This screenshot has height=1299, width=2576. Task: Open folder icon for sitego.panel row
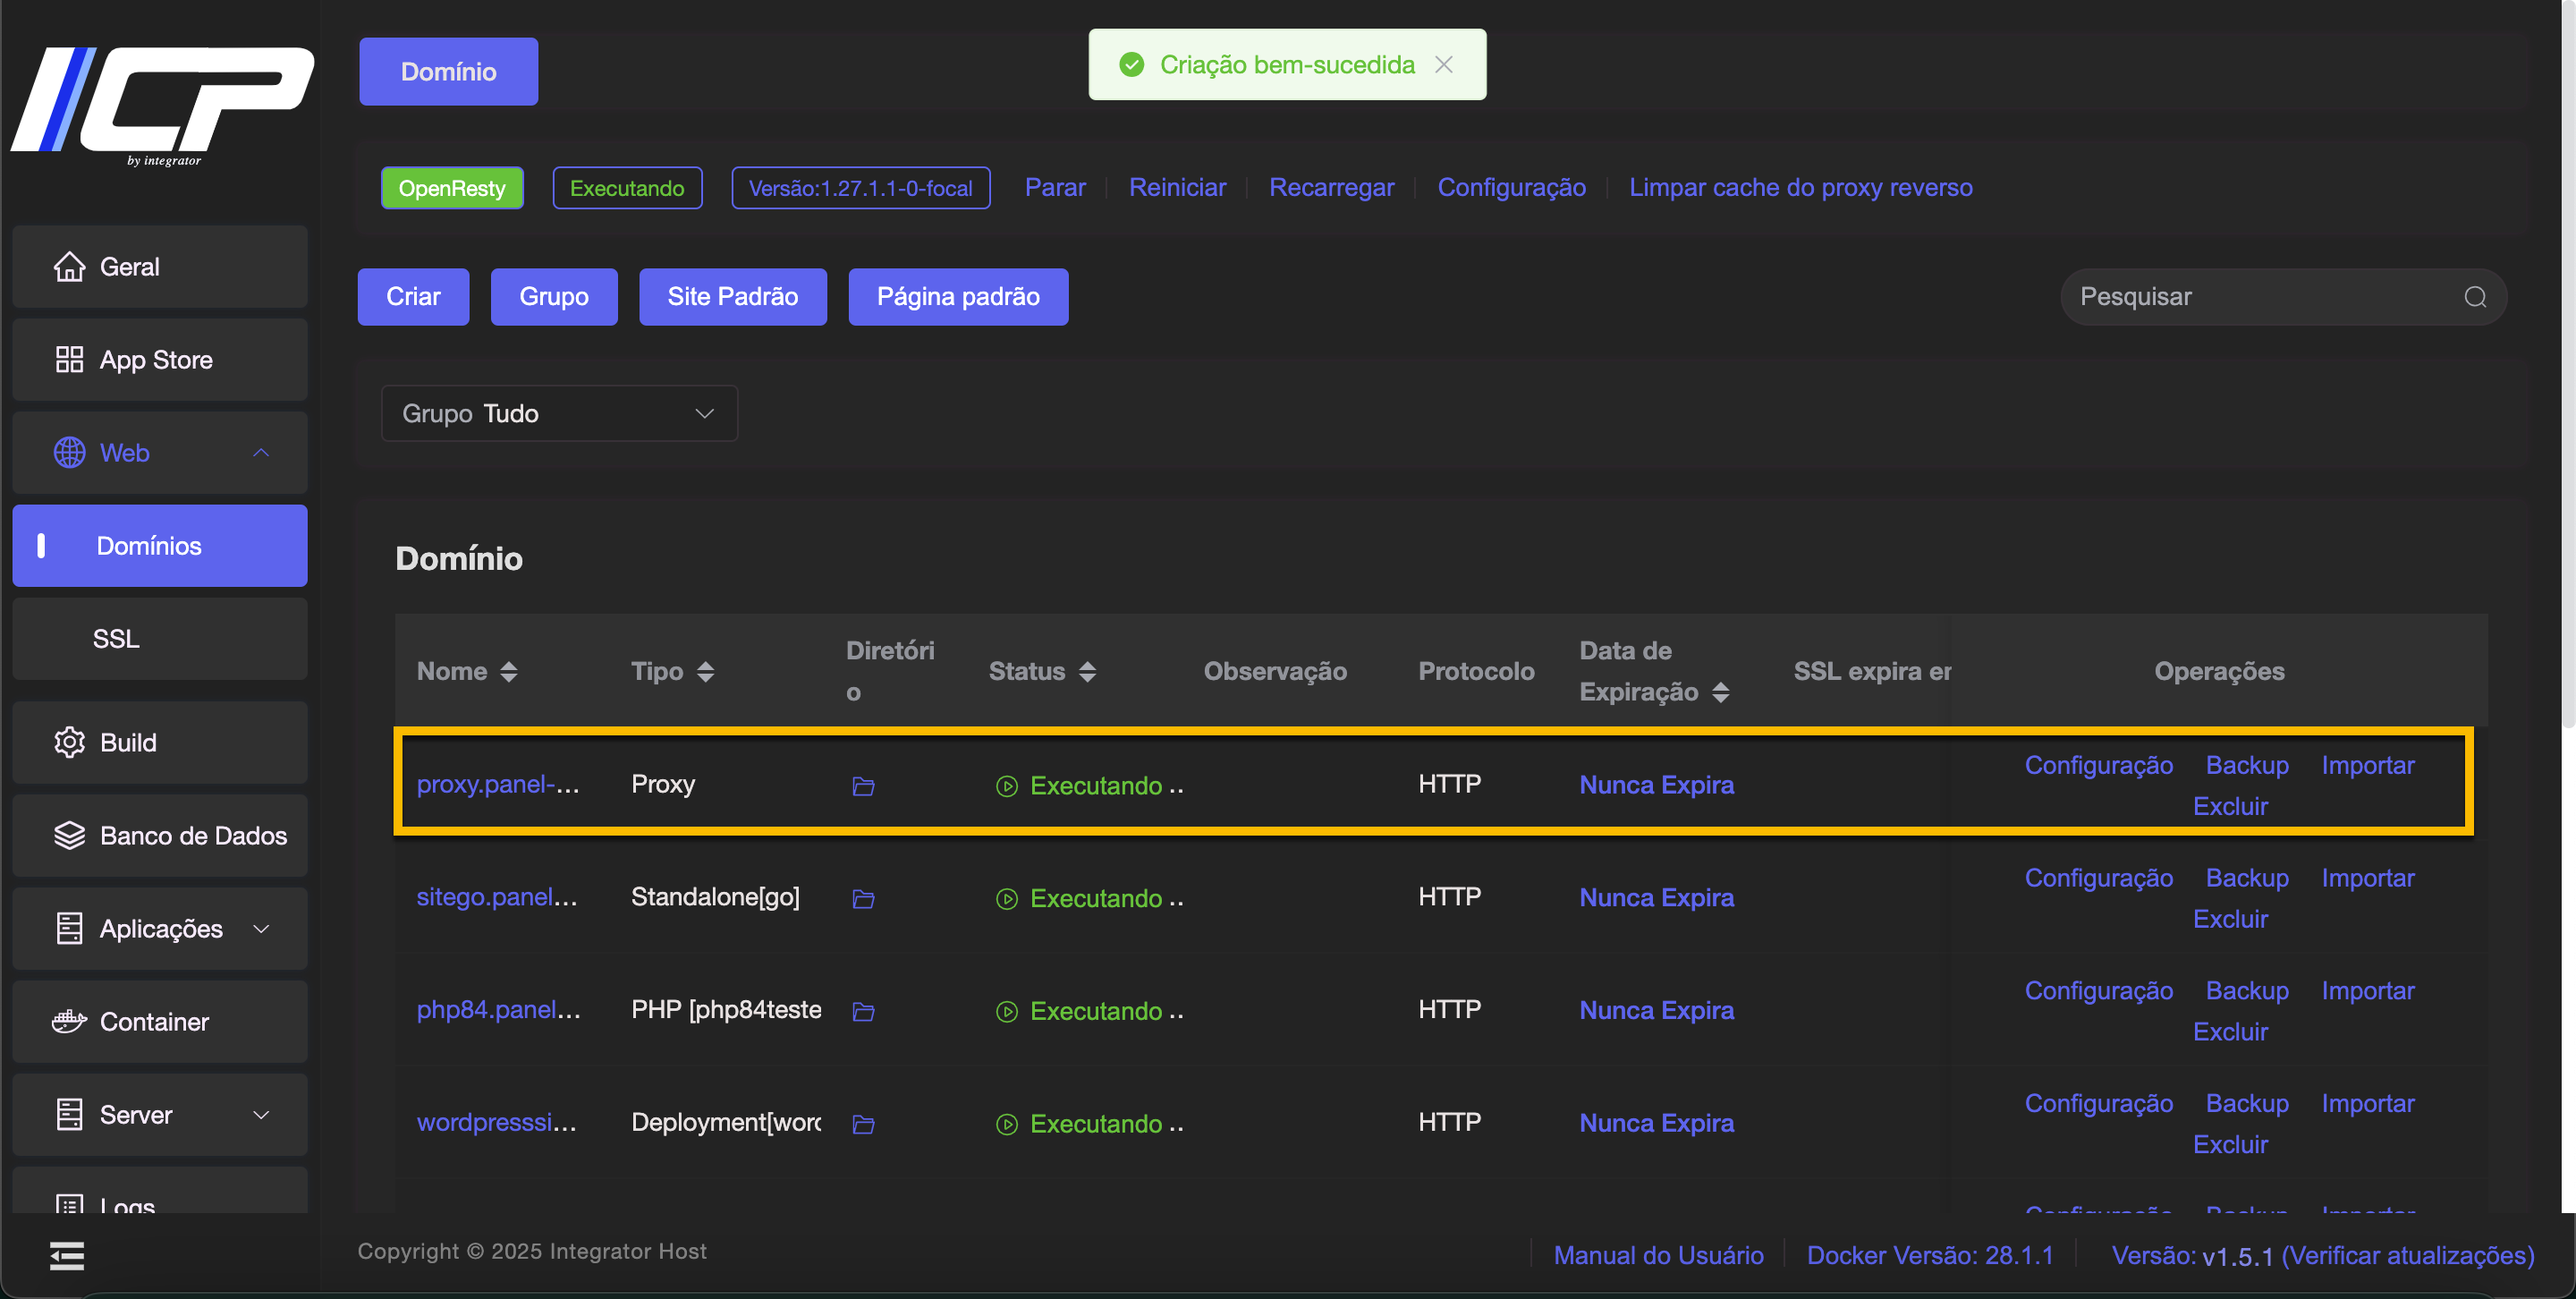[863, 899]
